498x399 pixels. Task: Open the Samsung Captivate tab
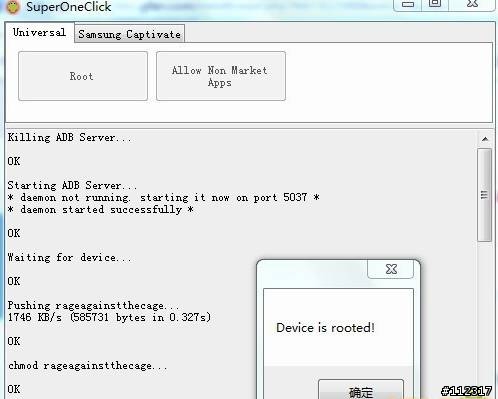point(130,34)
